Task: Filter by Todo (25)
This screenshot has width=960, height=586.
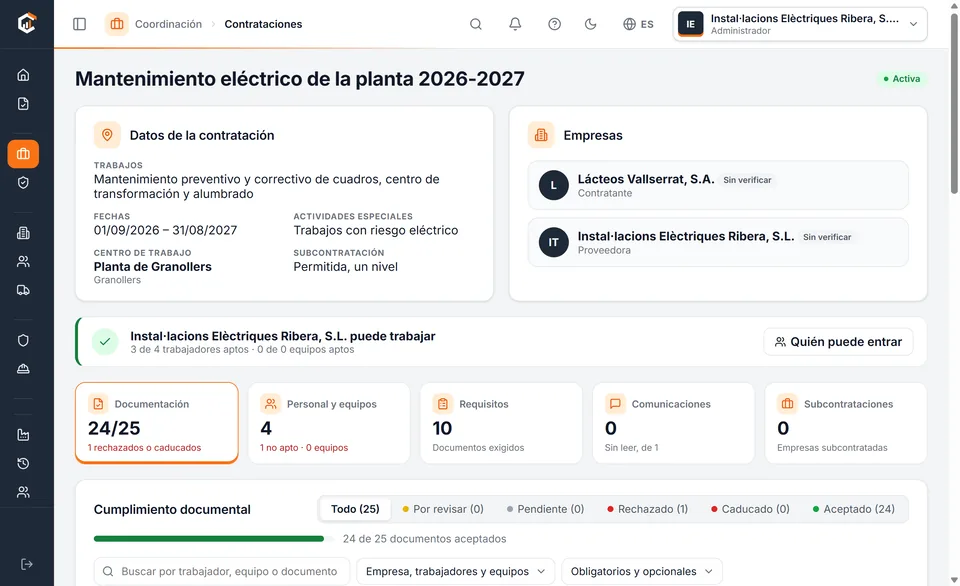Action: [355, 509]
